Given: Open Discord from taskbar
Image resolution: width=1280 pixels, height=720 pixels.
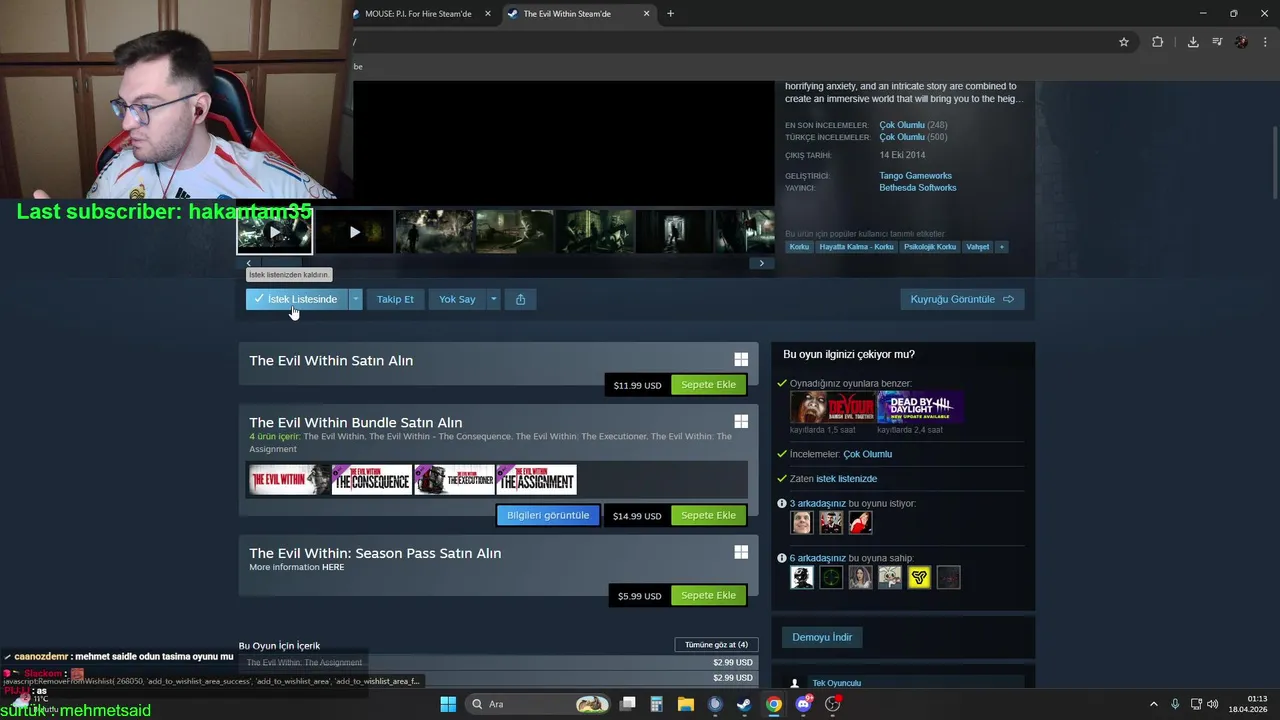Looking at the screenshot, I should click(x=803, y=704).
